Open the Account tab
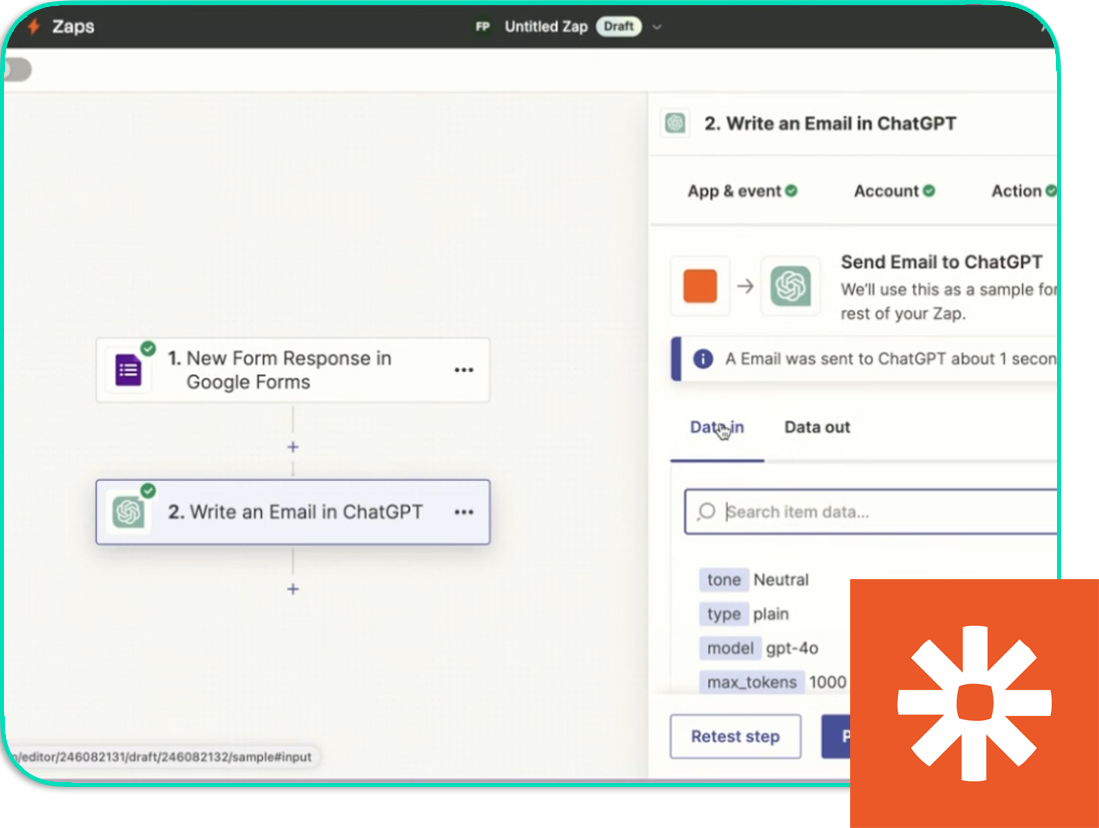This screenshot has height=828, width=1099. click(x=894, y=191)
